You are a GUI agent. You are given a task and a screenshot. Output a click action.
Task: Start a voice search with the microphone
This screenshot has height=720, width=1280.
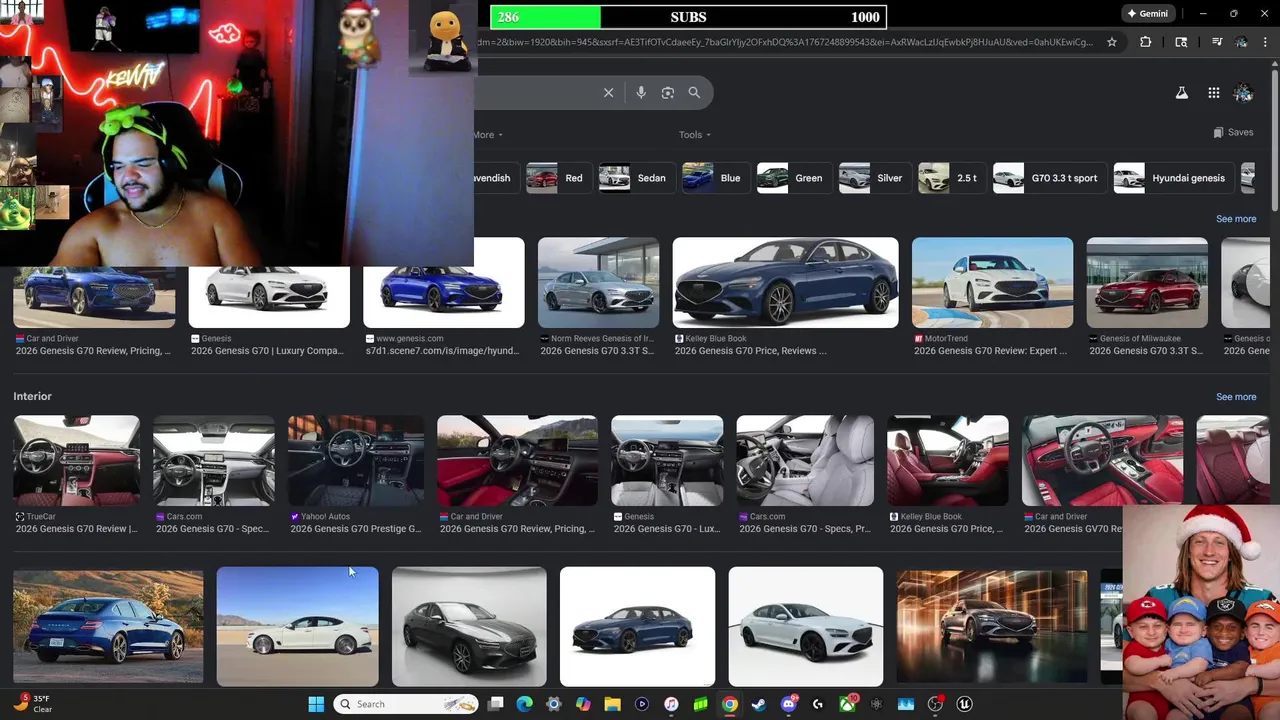coord(641,92)
